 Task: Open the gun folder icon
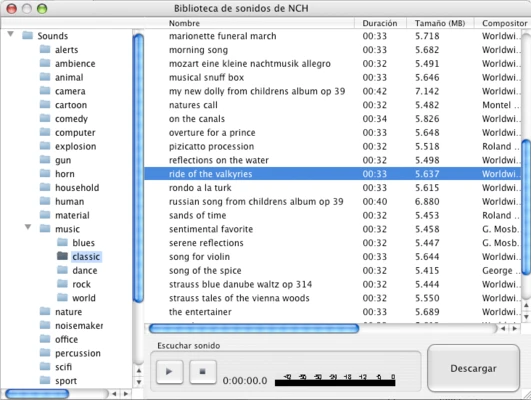coord(45,160)
